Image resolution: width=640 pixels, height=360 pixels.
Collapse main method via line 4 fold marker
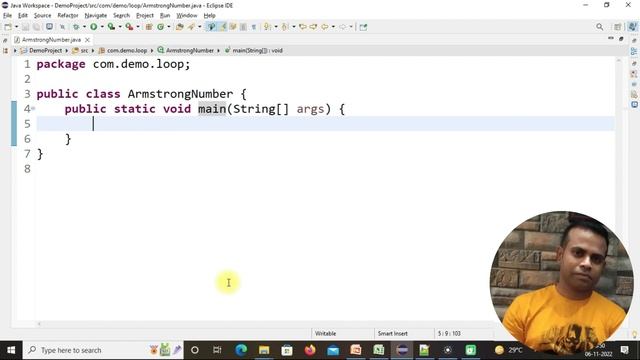click(x=33, y=109)
